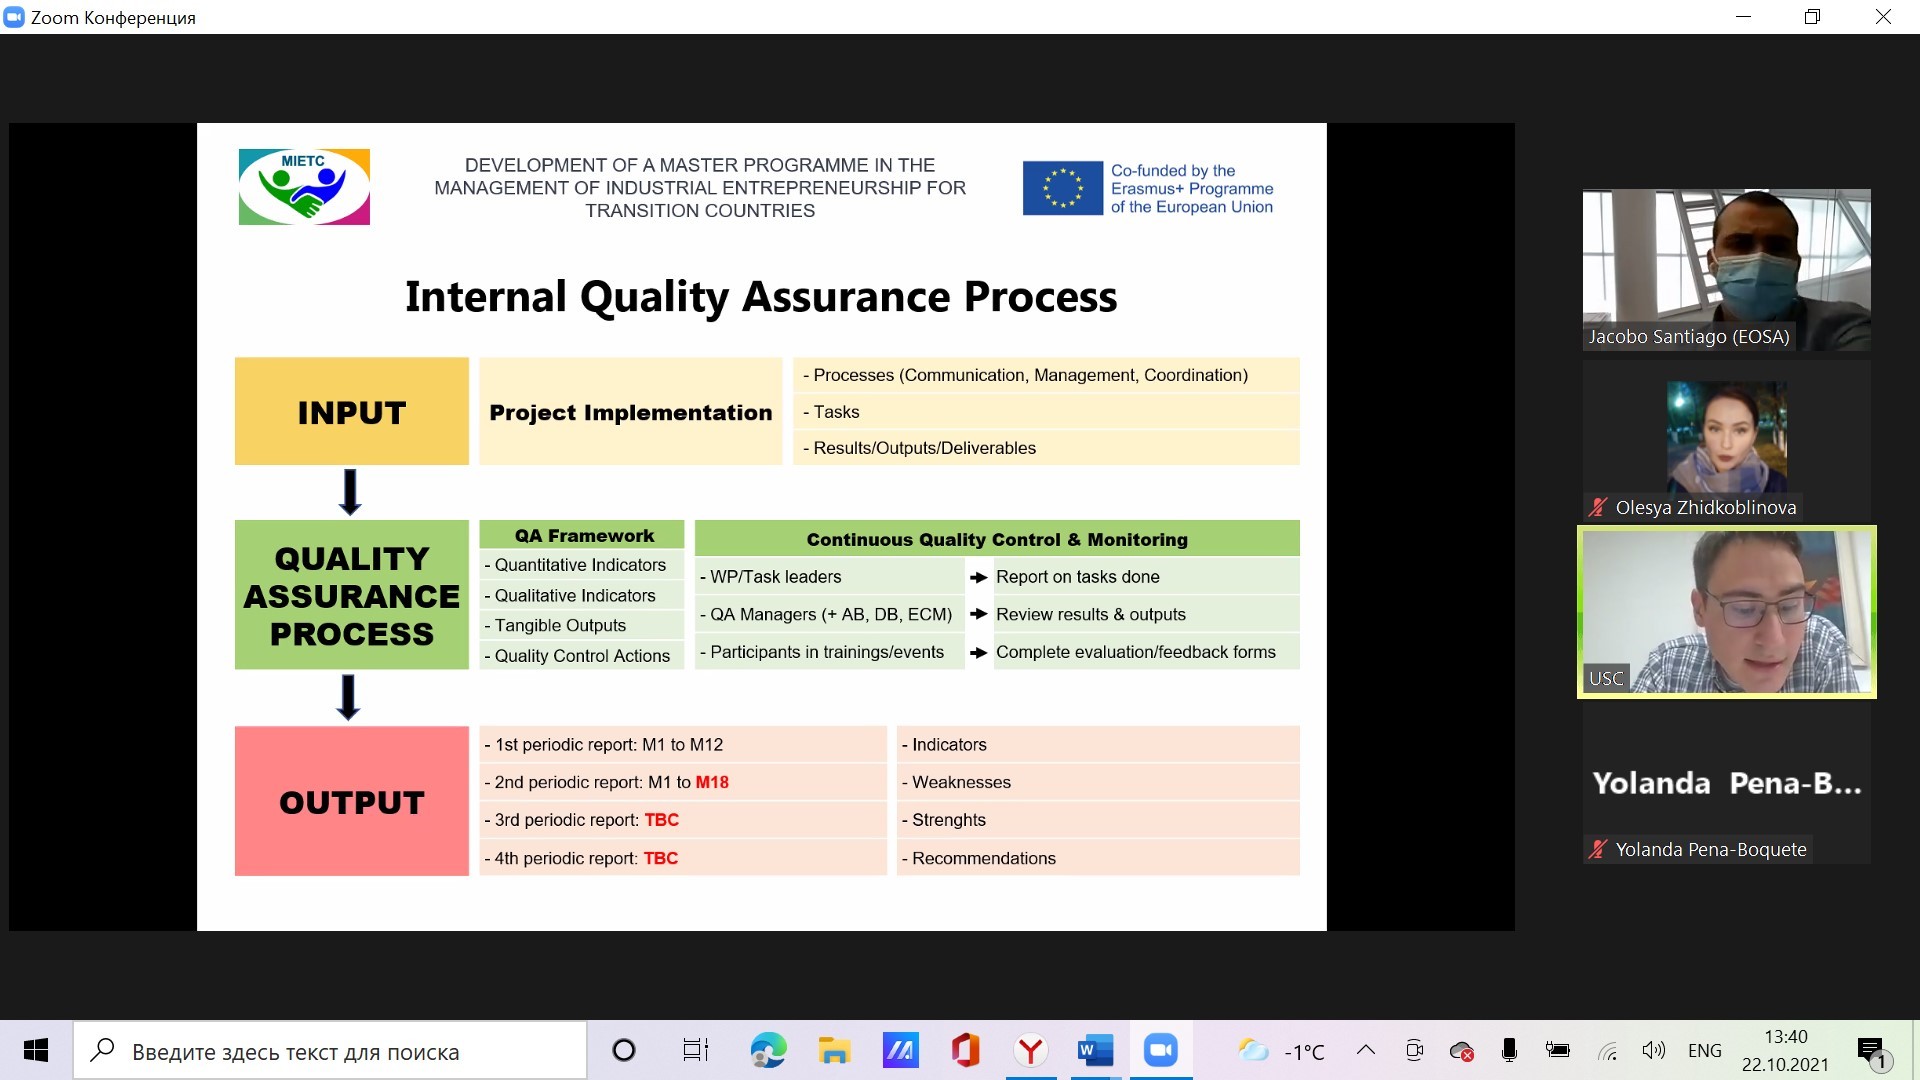Click the Zoom taskbar icon

coord(1160,1050)
